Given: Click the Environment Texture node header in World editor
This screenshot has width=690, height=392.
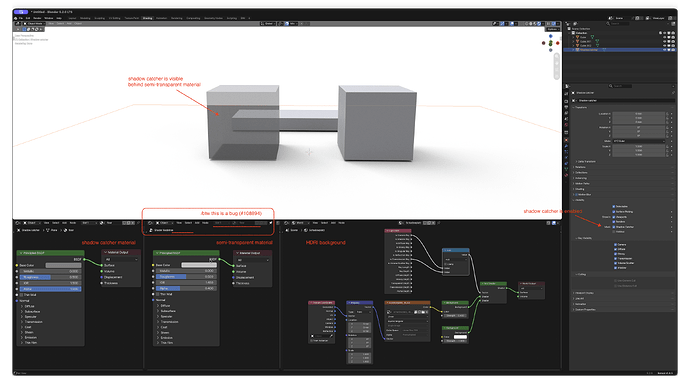Looking at the screenshot, I should [x=407, y=303].
